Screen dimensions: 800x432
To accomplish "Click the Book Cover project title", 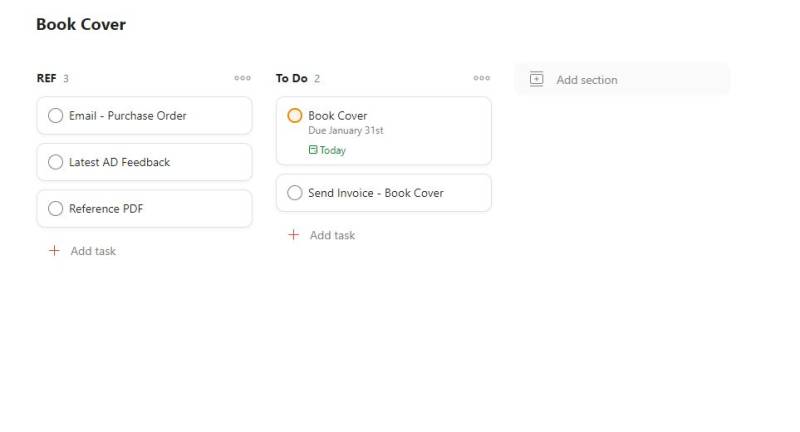I will (x=81, y=24).
